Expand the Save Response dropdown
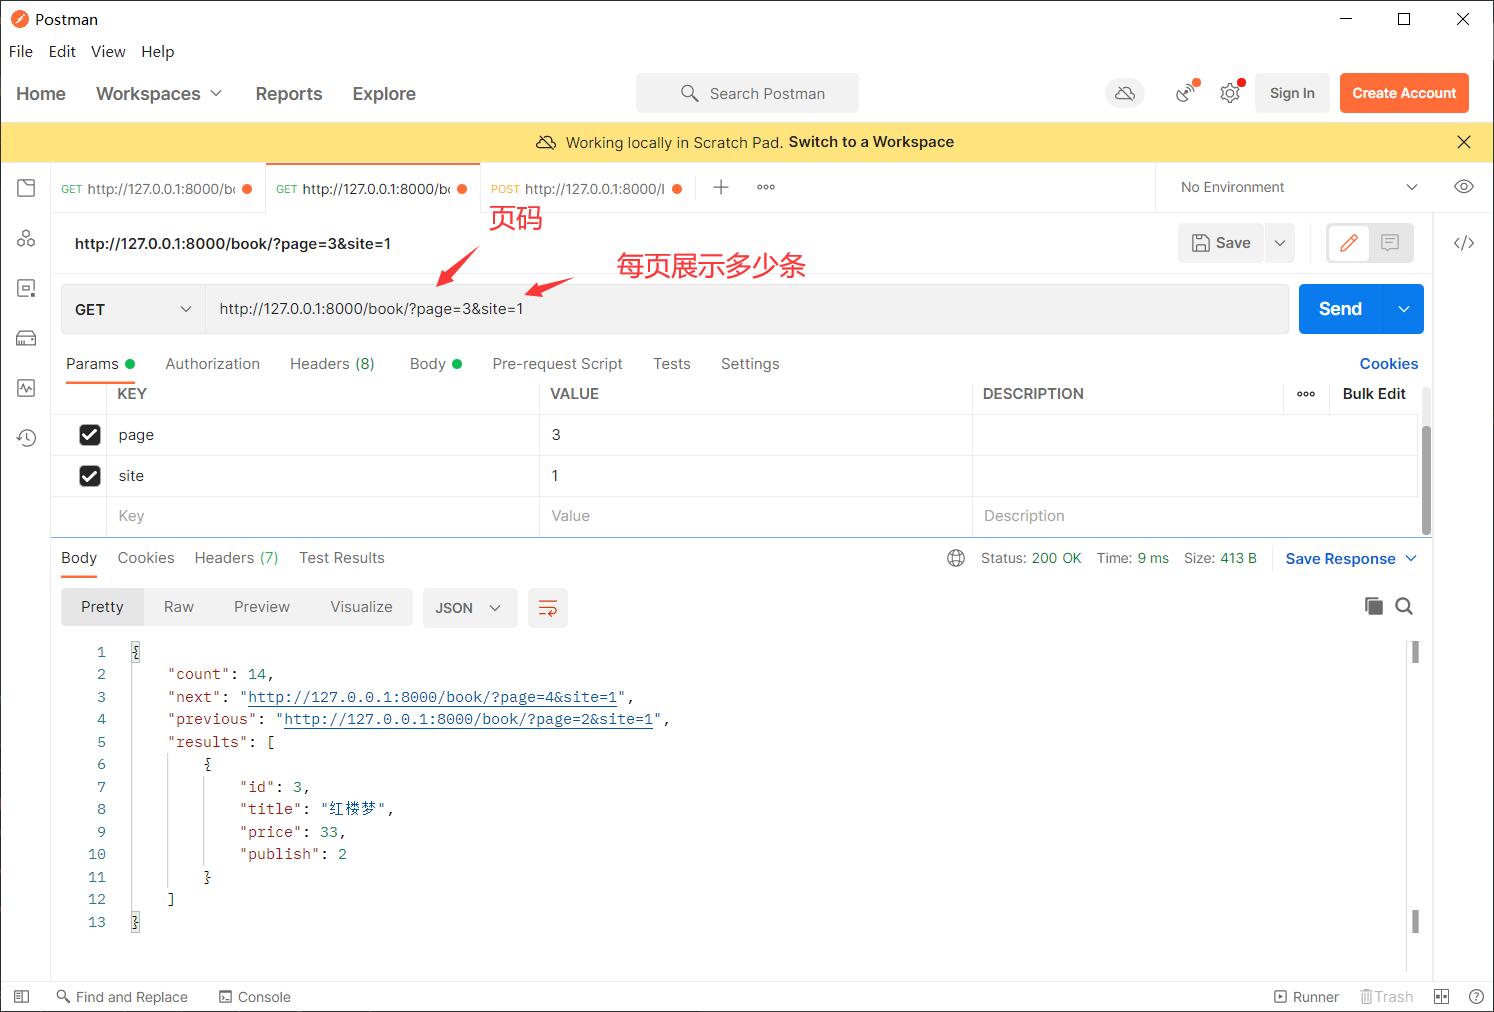Screen dimensions: 1494x1012 point(1351,558)
